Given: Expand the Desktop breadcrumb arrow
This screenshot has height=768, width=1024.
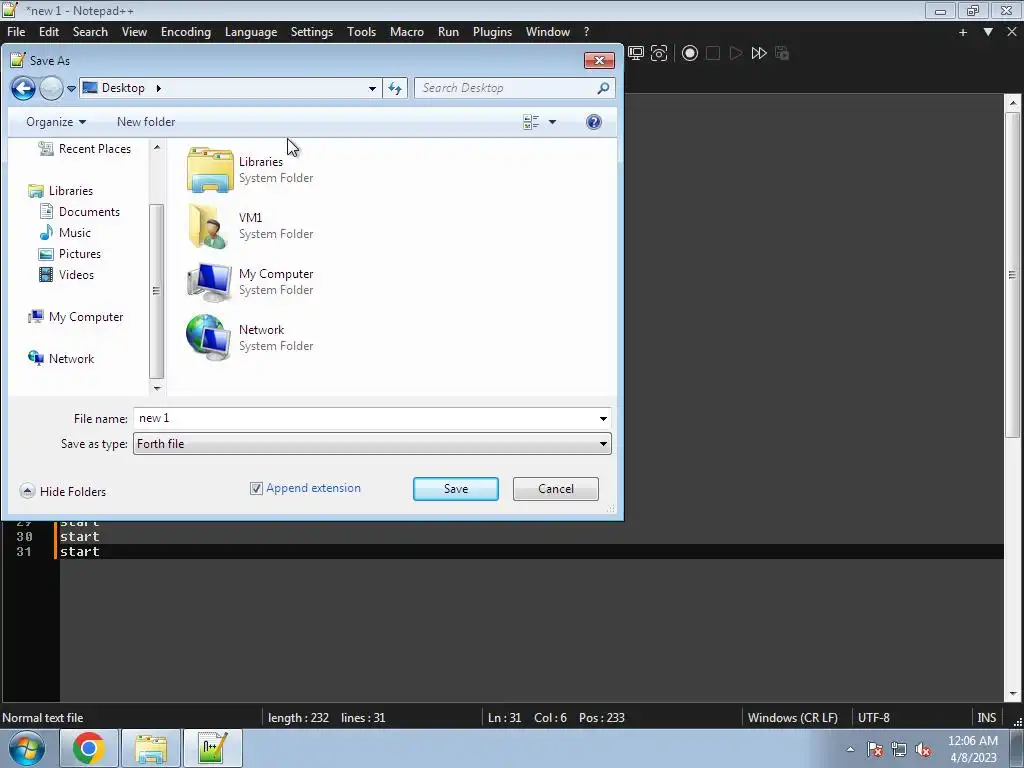Looking at the screenshot, I should [x=158, y=88].
